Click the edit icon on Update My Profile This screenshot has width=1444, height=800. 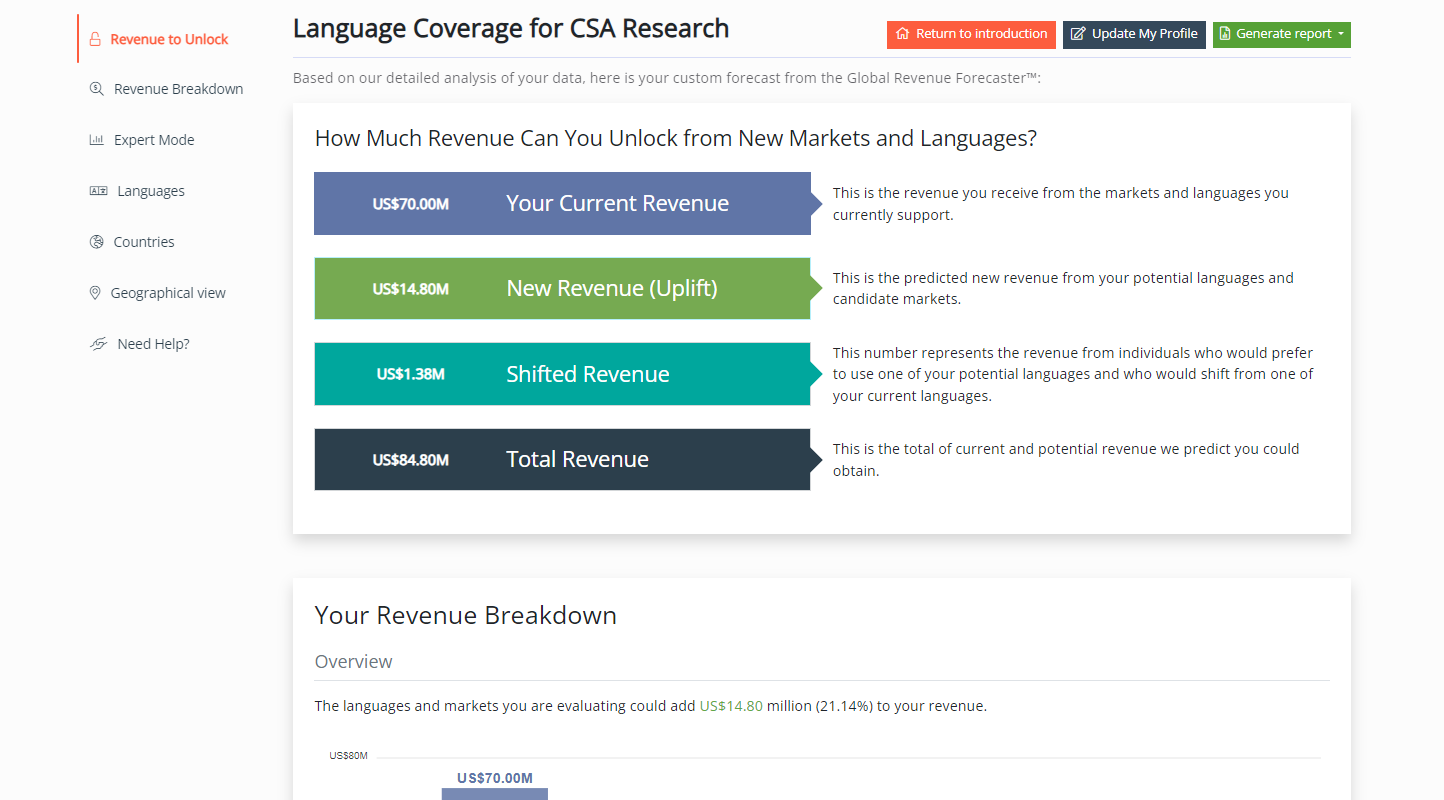click(1078, 34)
